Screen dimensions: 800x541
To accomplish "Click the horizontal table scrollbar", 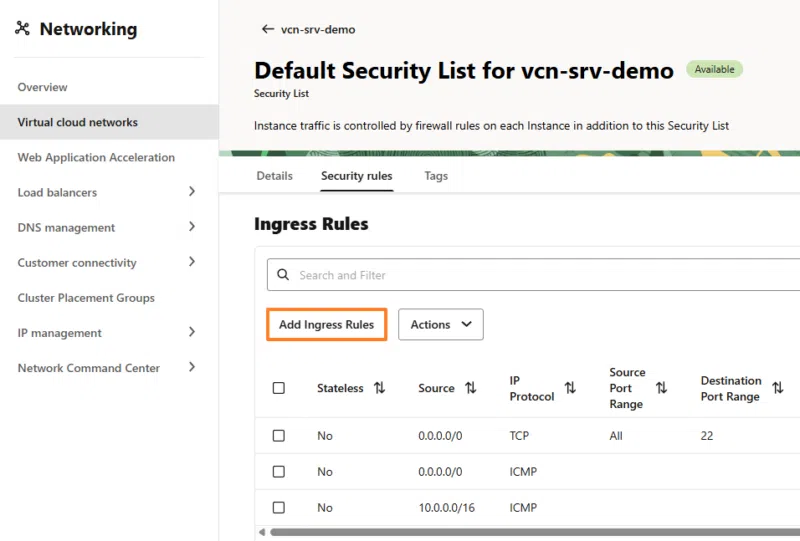I will click(530, 532).
